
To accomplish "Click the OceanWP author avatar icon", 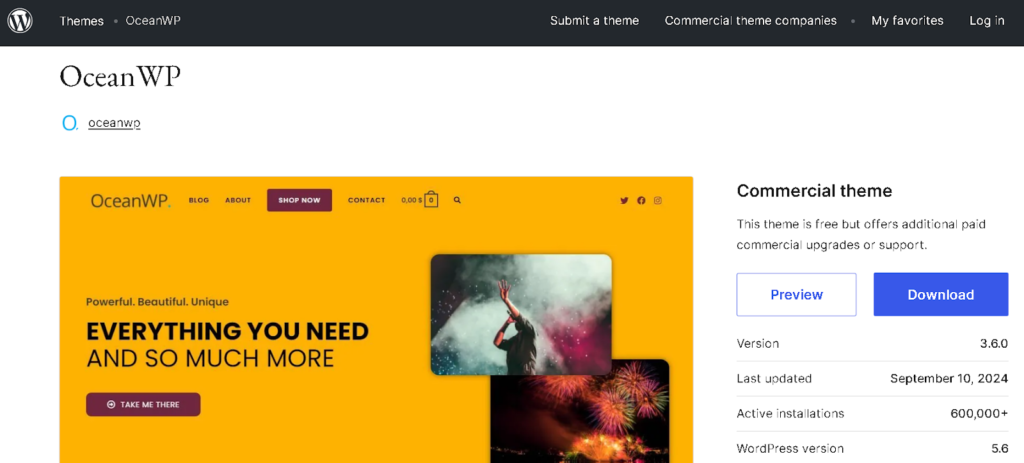I will (70, 123).
